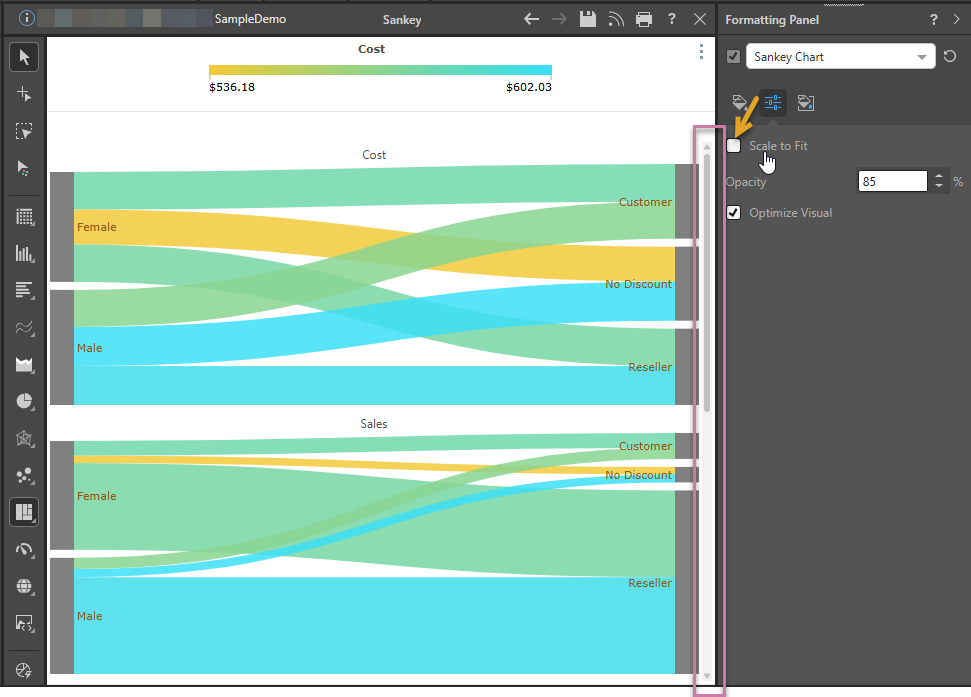Click the No Discount label in Sales chart
971x697 pixels.
[x=638, y=475]
